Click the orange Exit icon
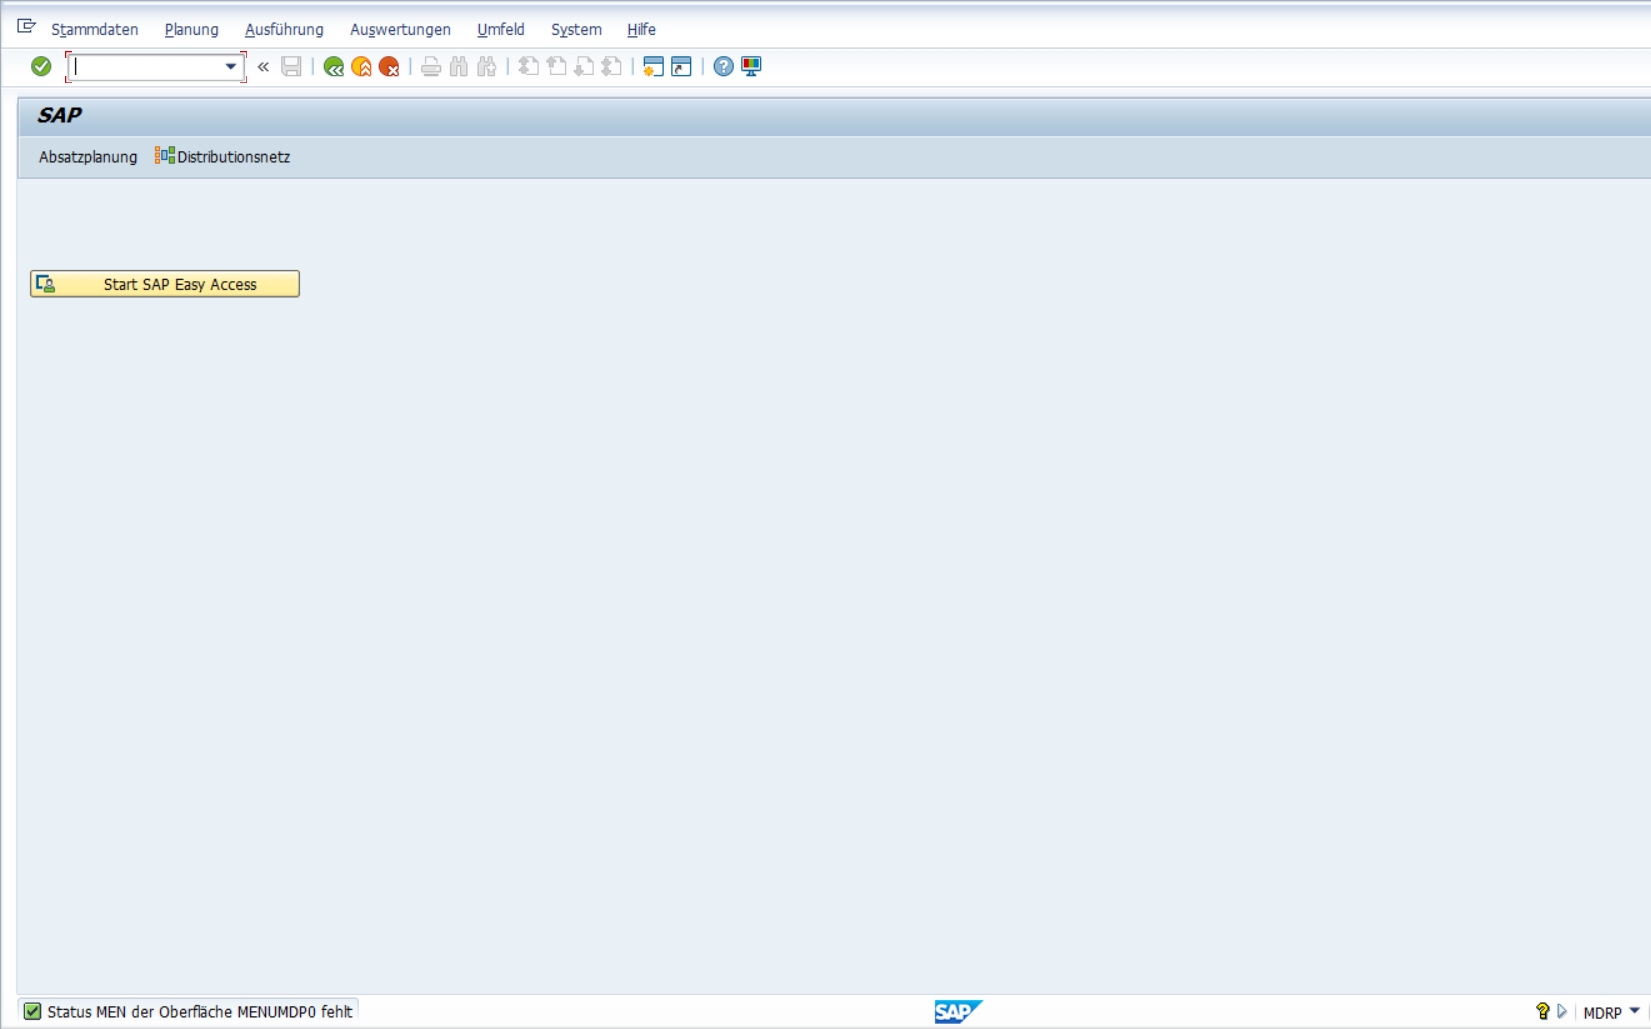 (362, 67)
